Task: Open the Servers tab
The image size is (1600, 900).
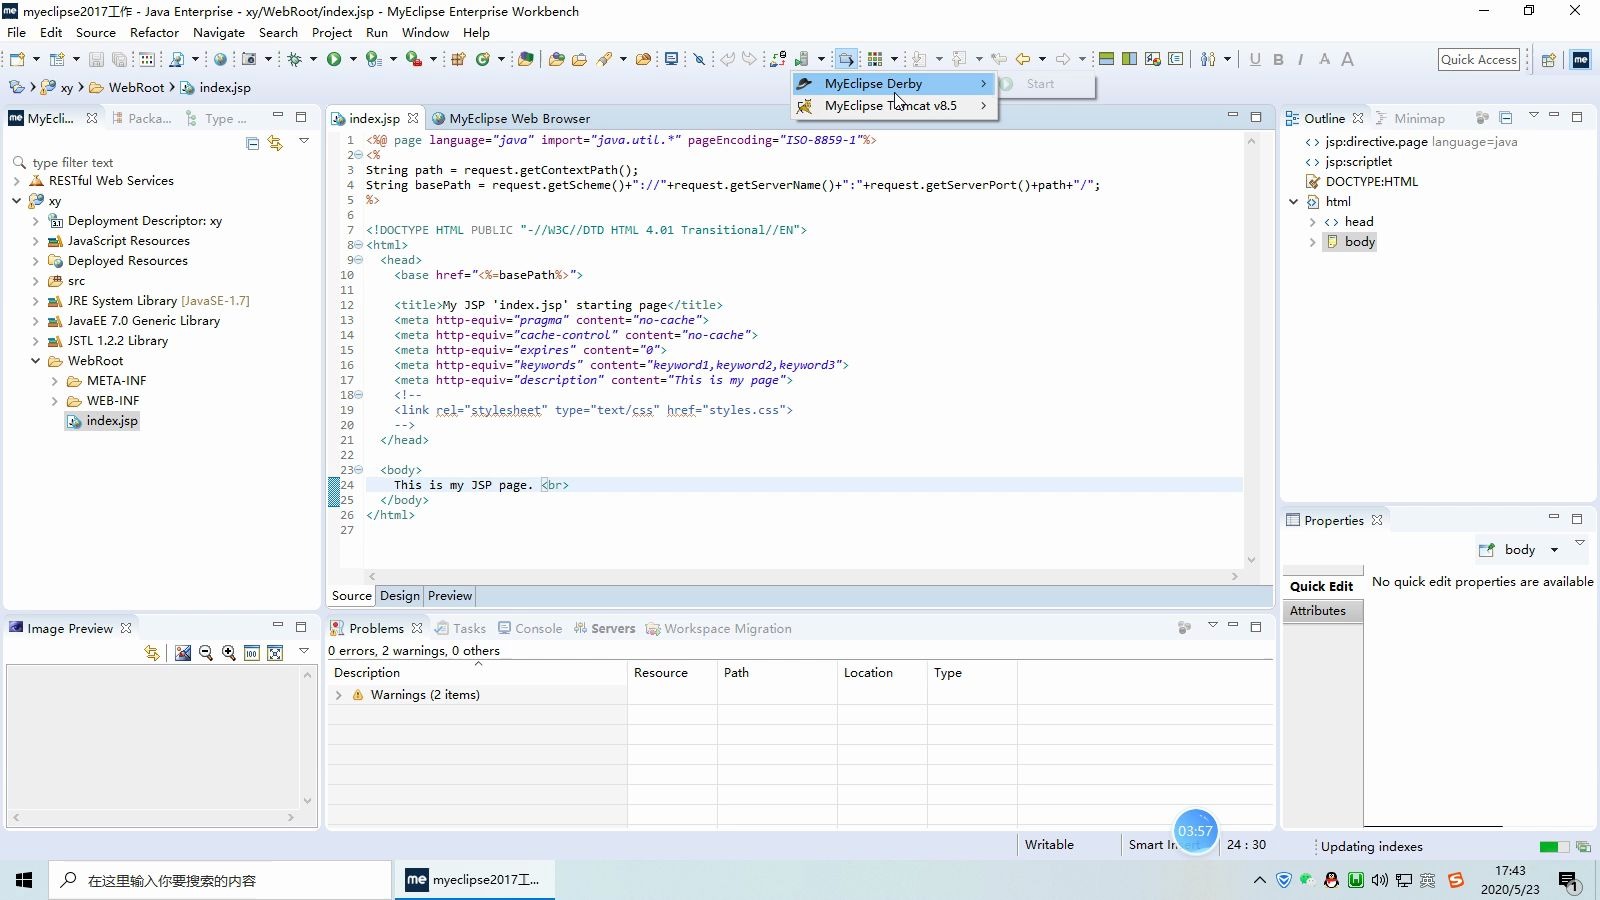Action: [x=604, y=629]
